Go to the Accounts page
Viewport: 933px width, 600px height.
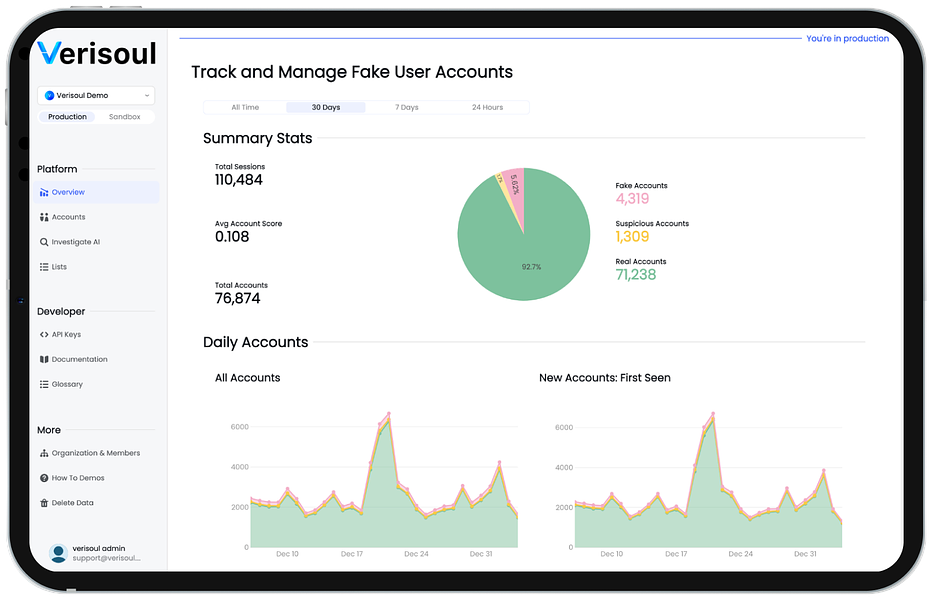tap(96, 217)
